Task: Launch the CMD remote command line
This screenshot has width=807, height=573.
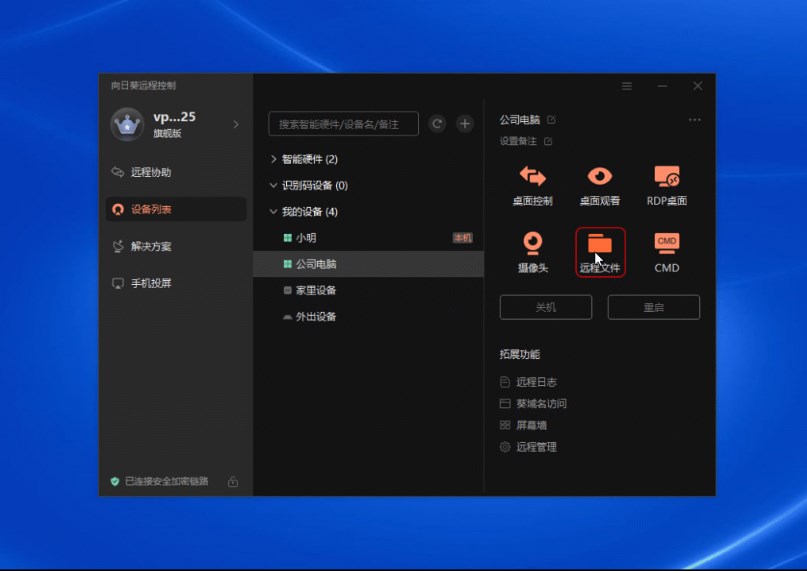Action: pos(666,252)
